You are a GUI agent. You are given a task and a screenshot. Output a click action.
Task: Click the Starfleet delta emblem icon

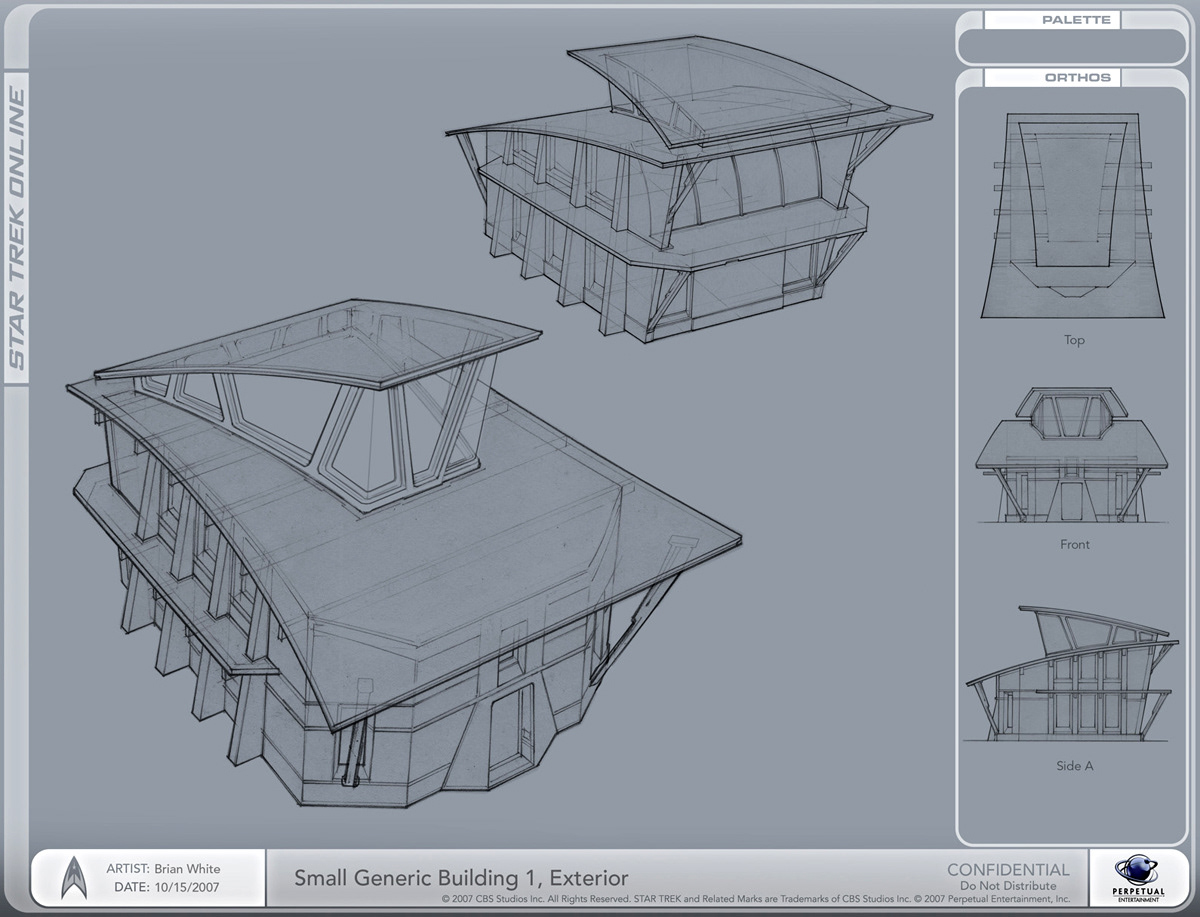(75, 878)
